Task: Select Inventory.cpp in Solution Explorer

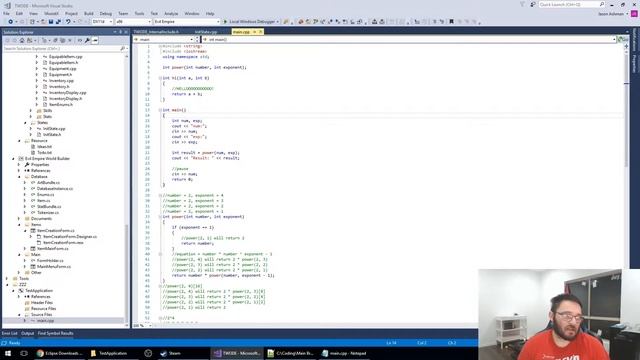Action: (61, 81)
